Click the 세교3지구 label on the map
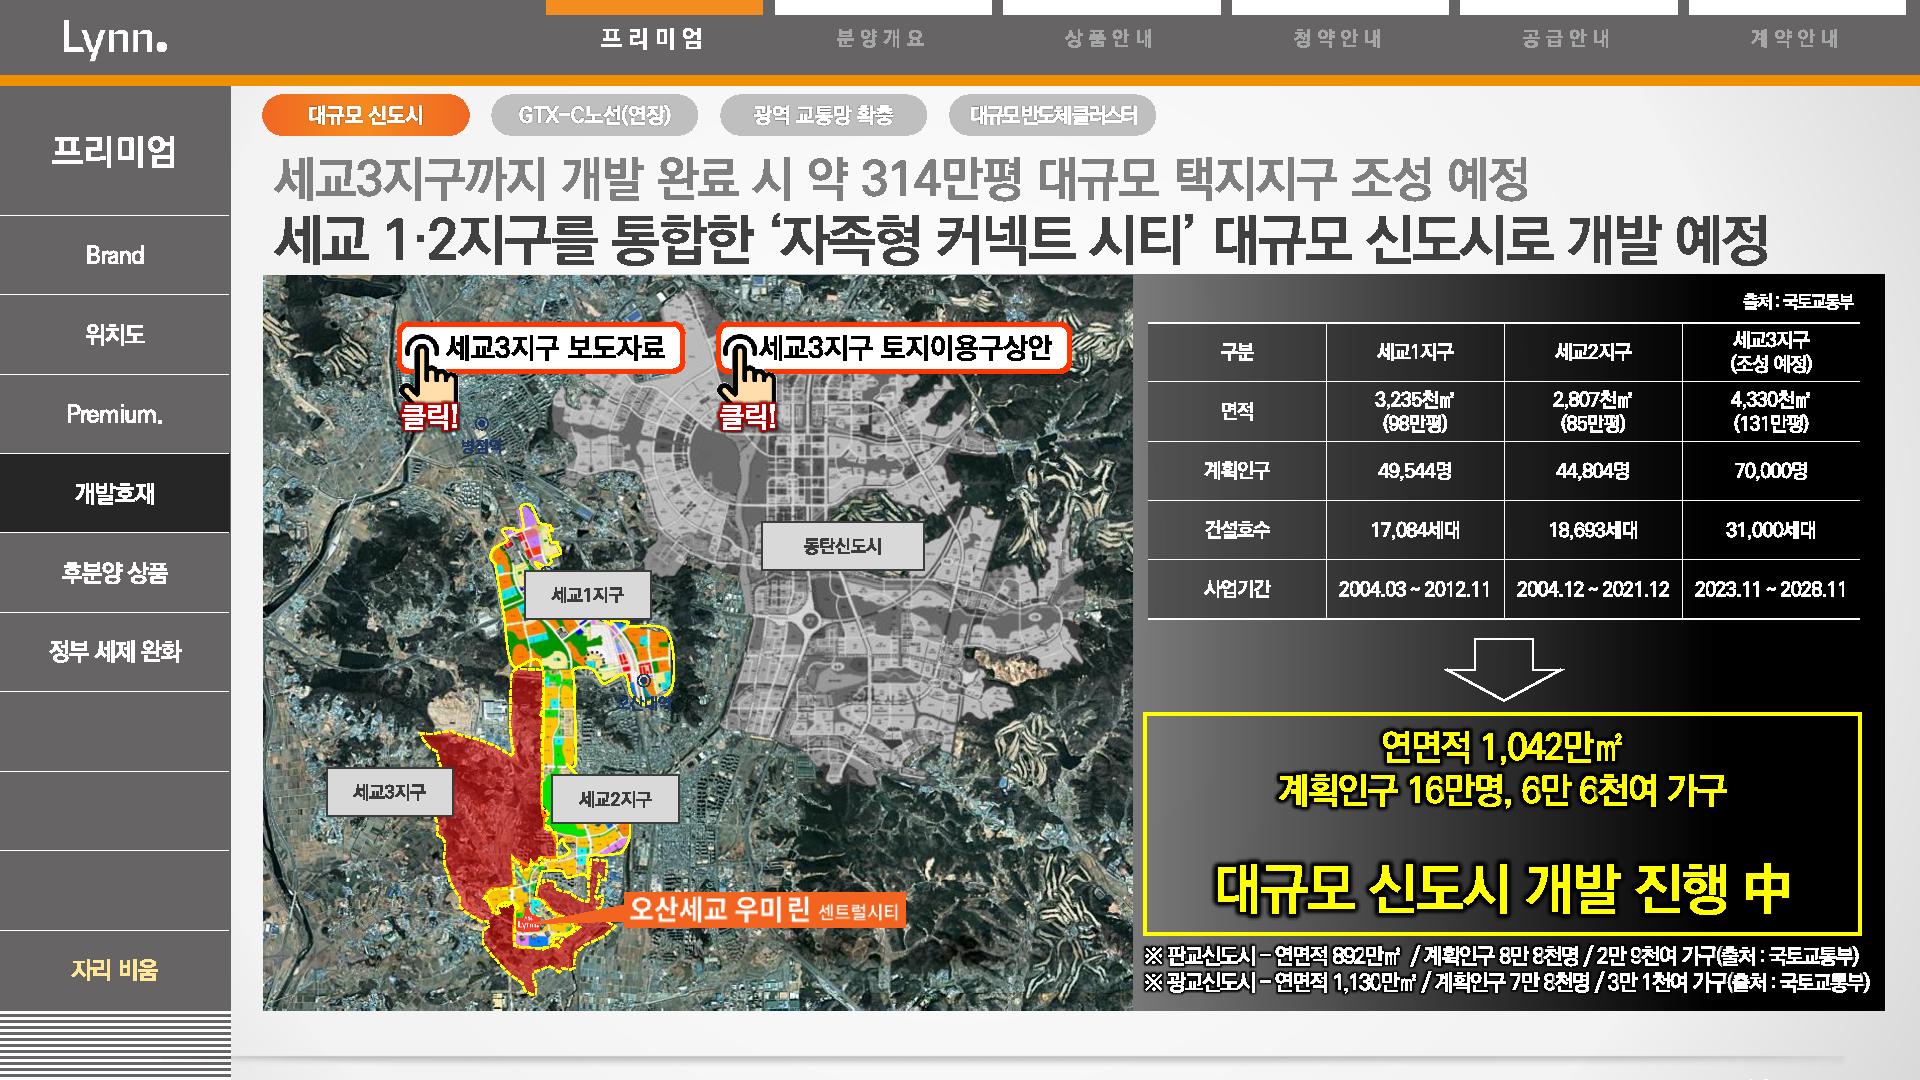Viewport: 1920px width, 1080px height. [x=390, y=793]
